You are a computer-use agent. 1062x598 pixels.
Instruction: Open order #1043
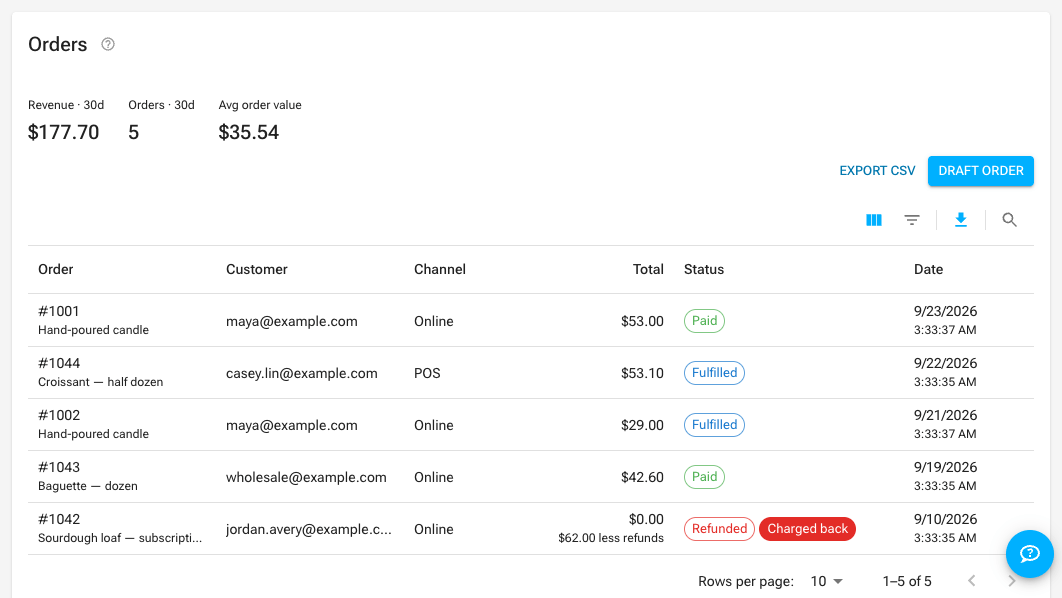[59, 467]
